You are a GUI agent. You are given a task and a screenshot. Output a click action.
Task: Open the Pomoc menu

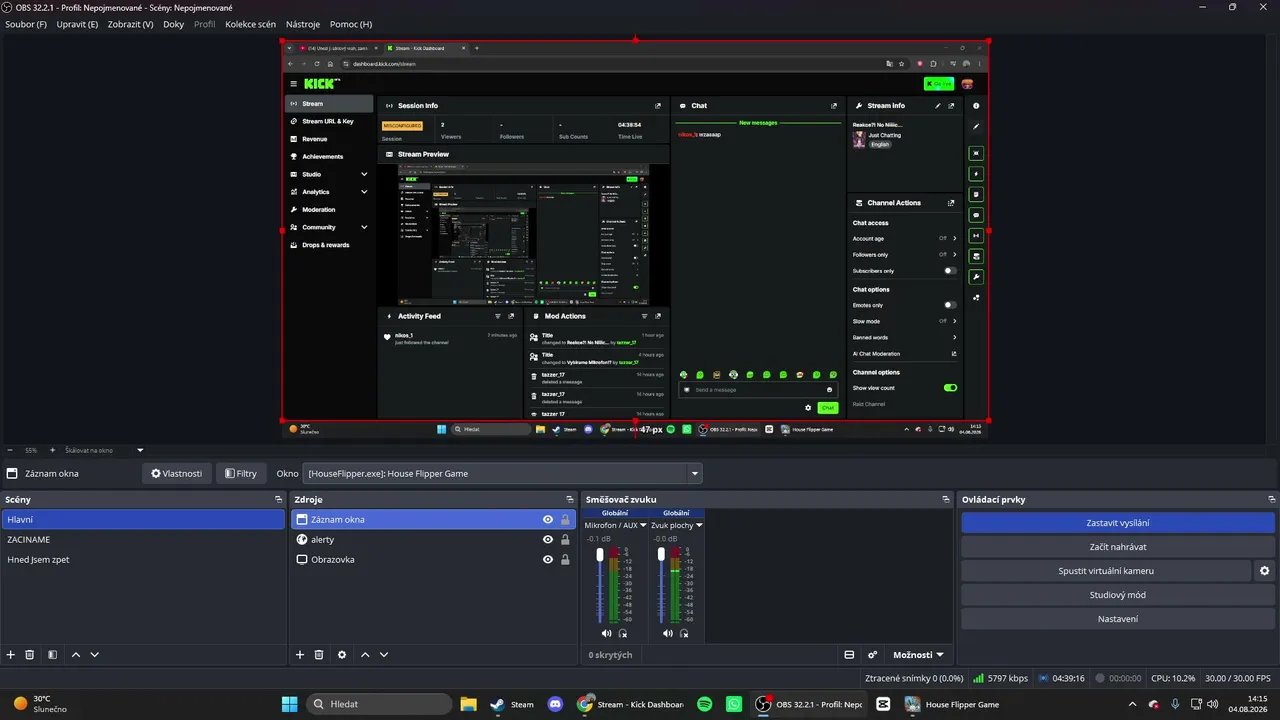tap(350, 24)
